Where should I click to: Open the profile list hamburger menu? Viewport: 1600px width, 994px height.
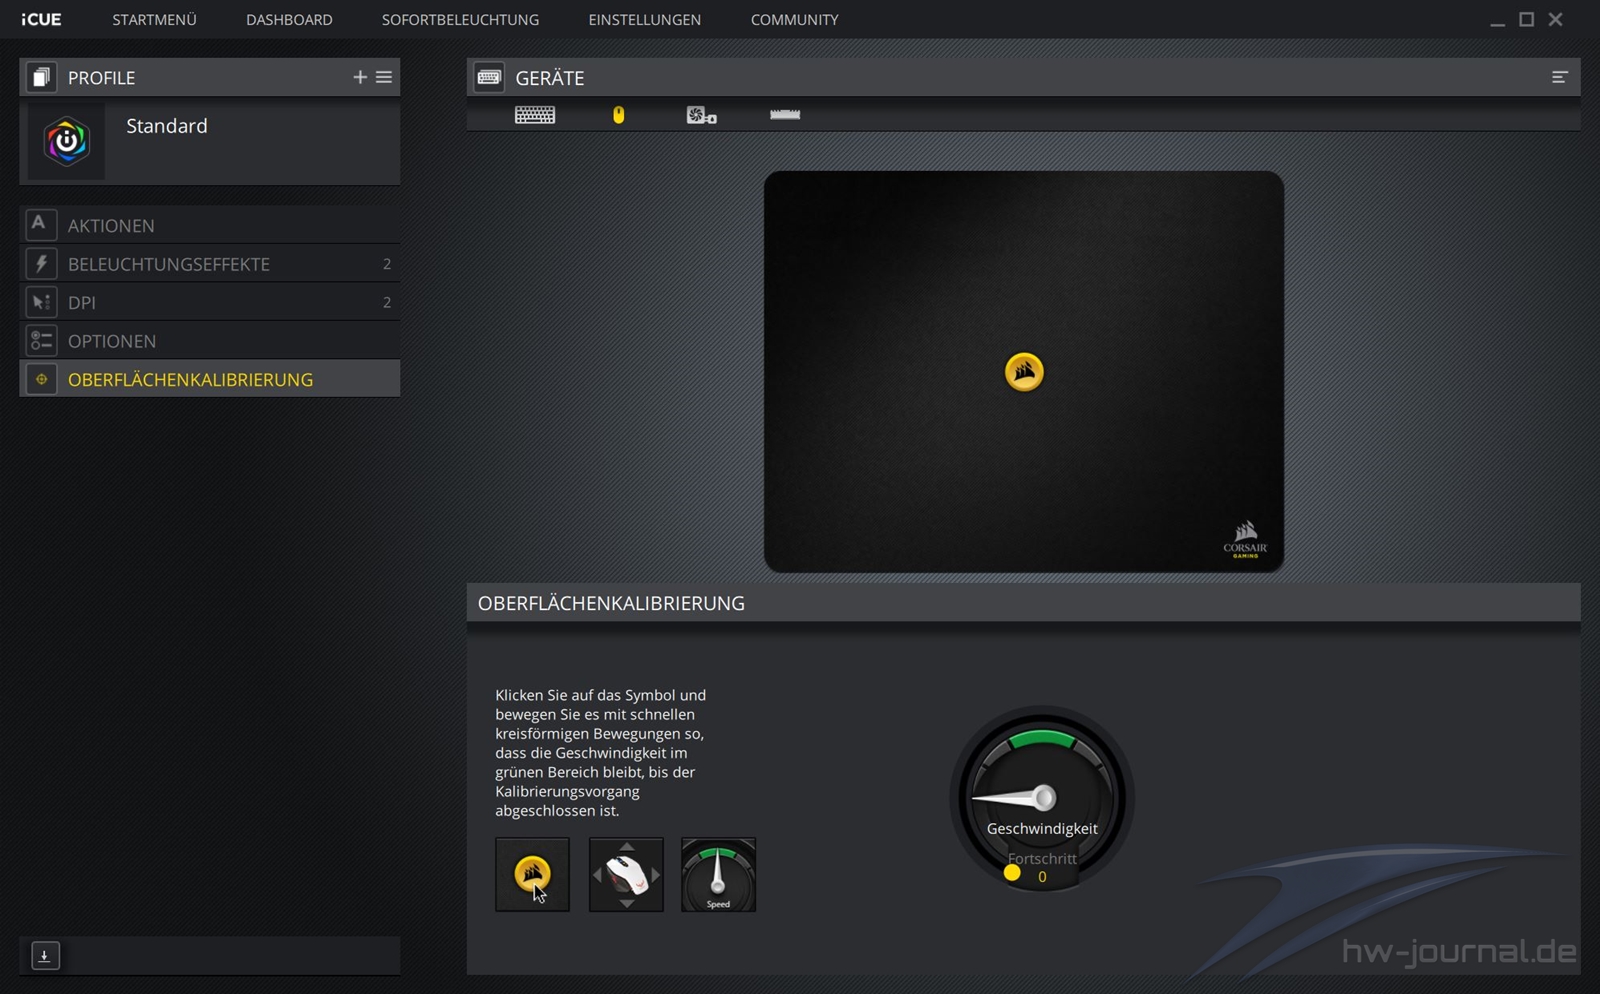tap(384, 77)
